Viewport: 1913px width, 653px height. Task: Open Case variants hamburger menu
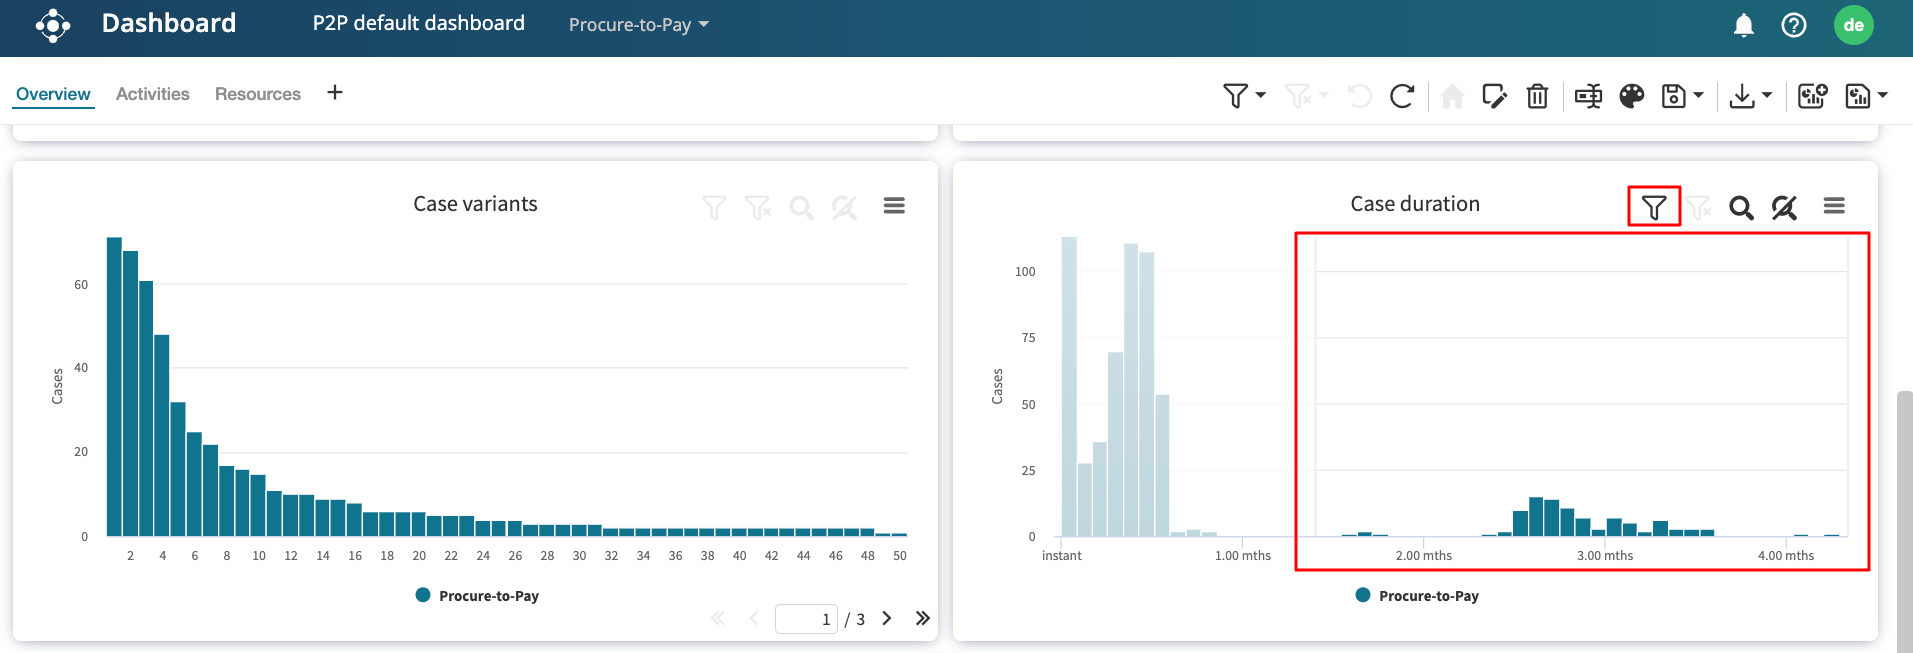pyautogui.click(x=894, y=206)
